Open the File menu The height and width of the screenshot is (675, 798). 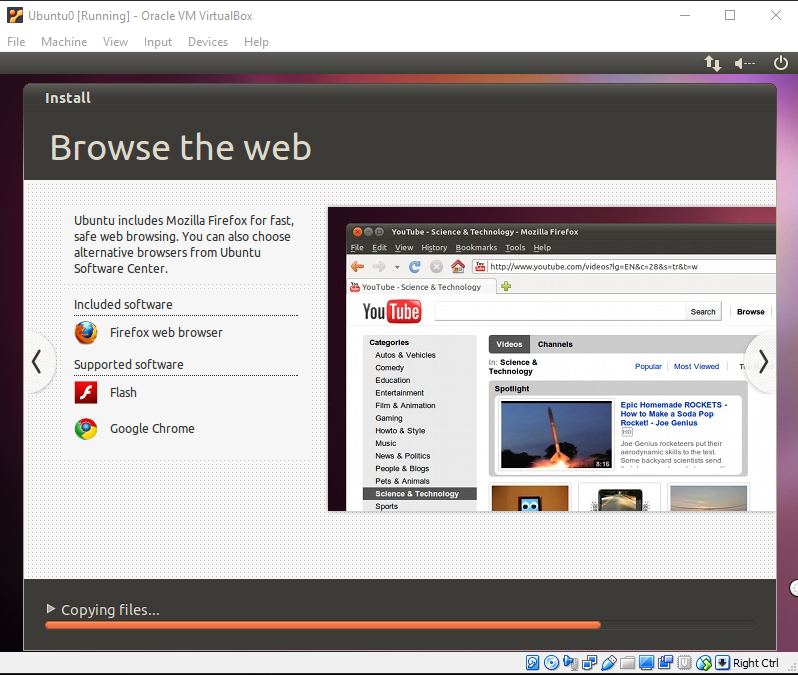click(x=16, y=42)
